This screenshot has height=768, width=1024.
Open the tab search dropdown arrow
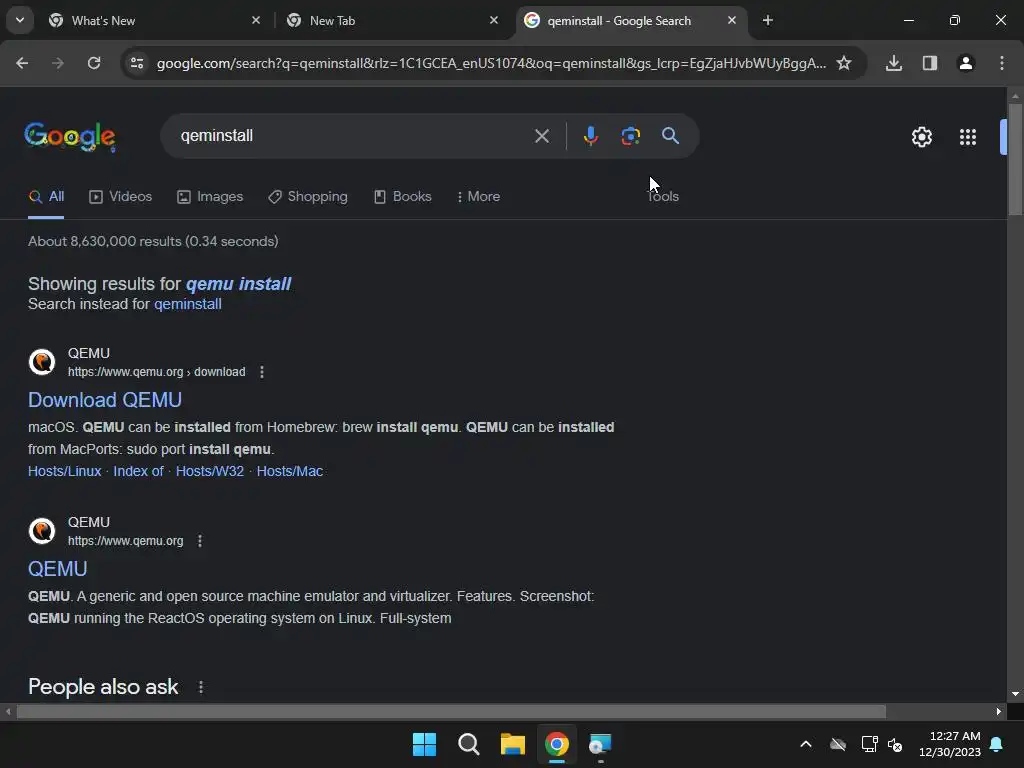coord(20,20)
